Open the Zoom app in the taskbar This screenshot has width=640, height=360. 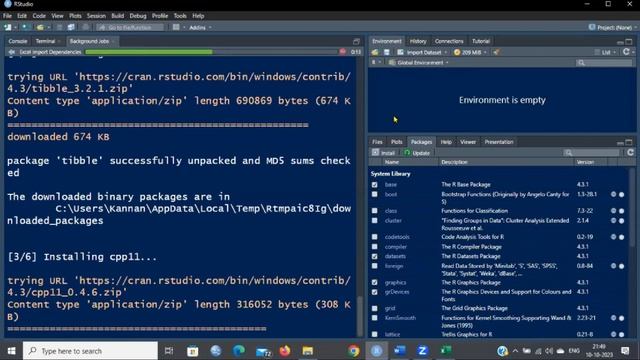pos(422,351)
